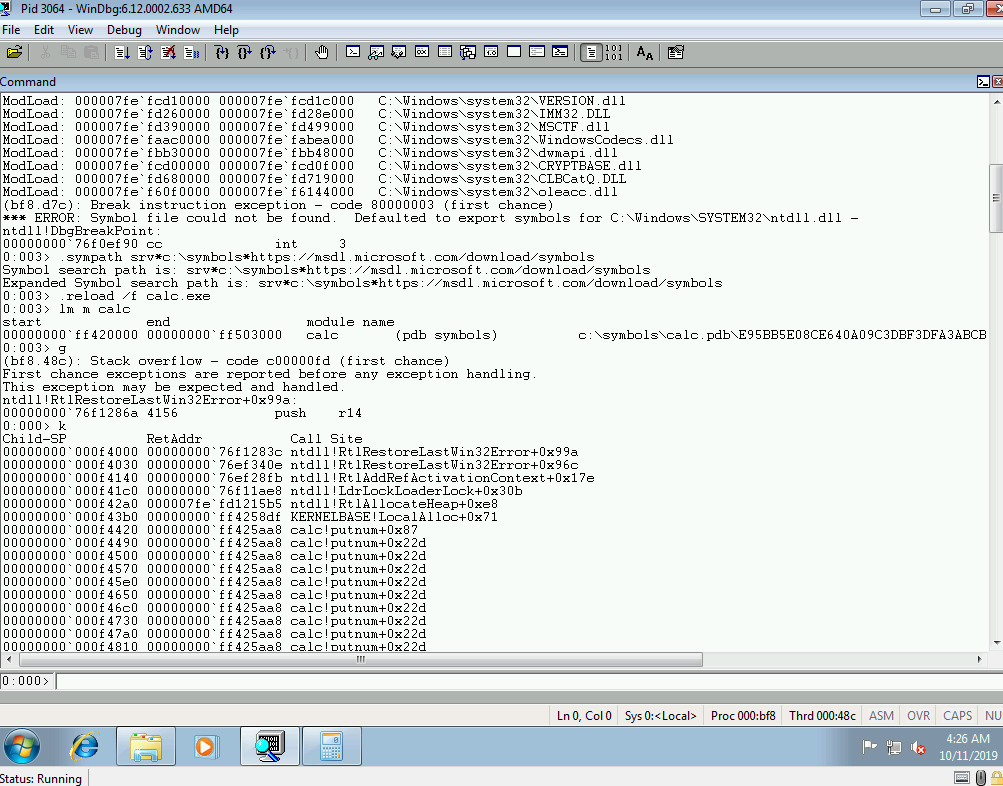1003x786 pixels.
Task: Click the Command window horizontal scrollbar thumb
Action: [x=361, y=659]
